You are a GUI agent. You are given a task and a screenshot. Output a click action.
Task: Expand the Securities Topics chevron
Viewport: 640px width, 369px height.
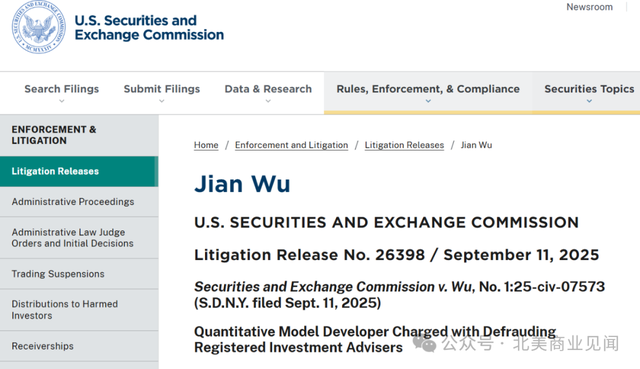click(x=589, y=101)
